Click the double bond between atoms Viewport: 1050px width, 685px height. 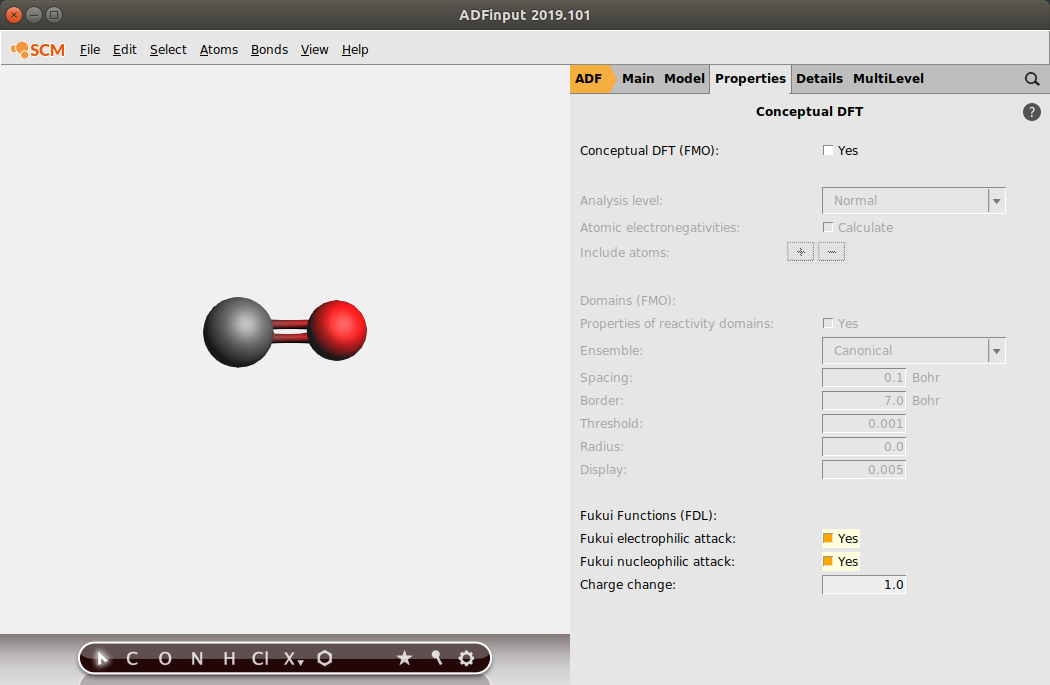pos(290,331)
